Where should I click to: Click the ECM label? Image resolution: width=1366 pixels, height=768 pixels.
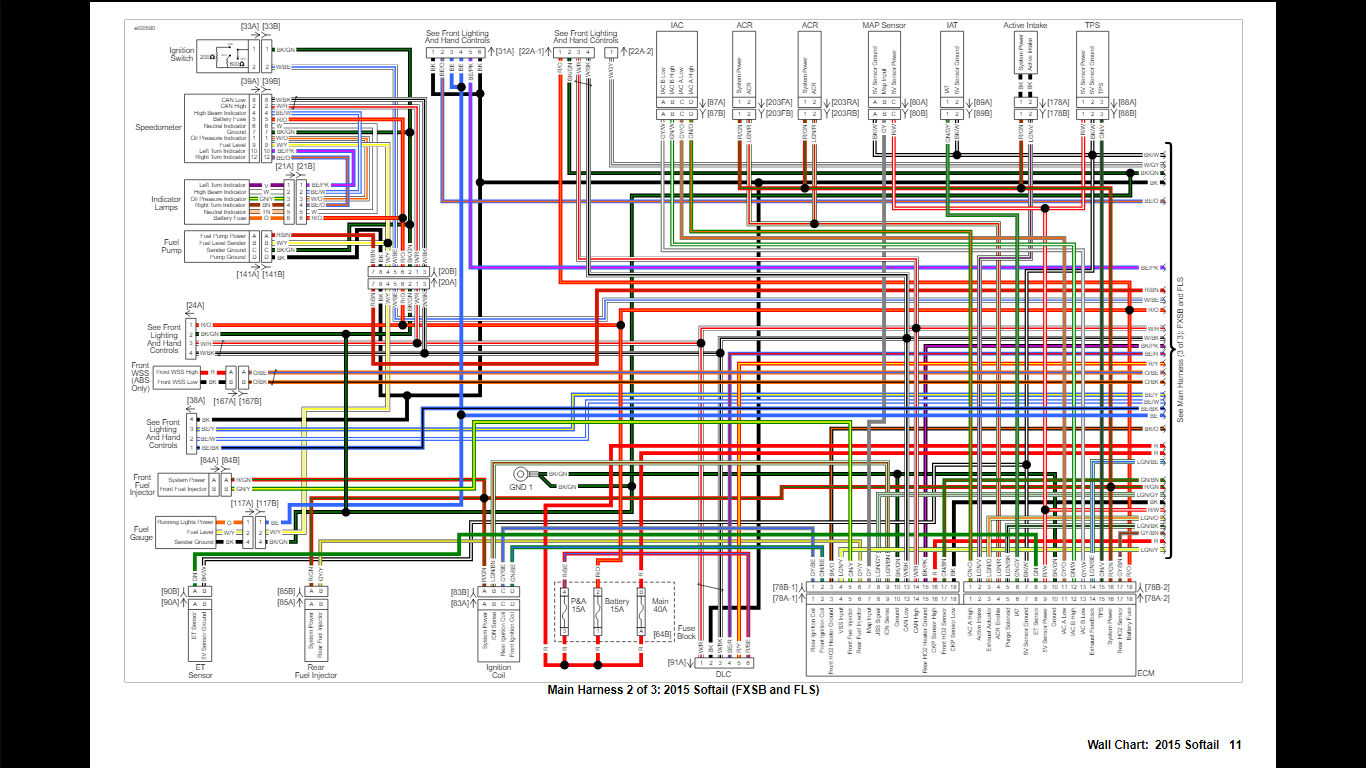1146,673
